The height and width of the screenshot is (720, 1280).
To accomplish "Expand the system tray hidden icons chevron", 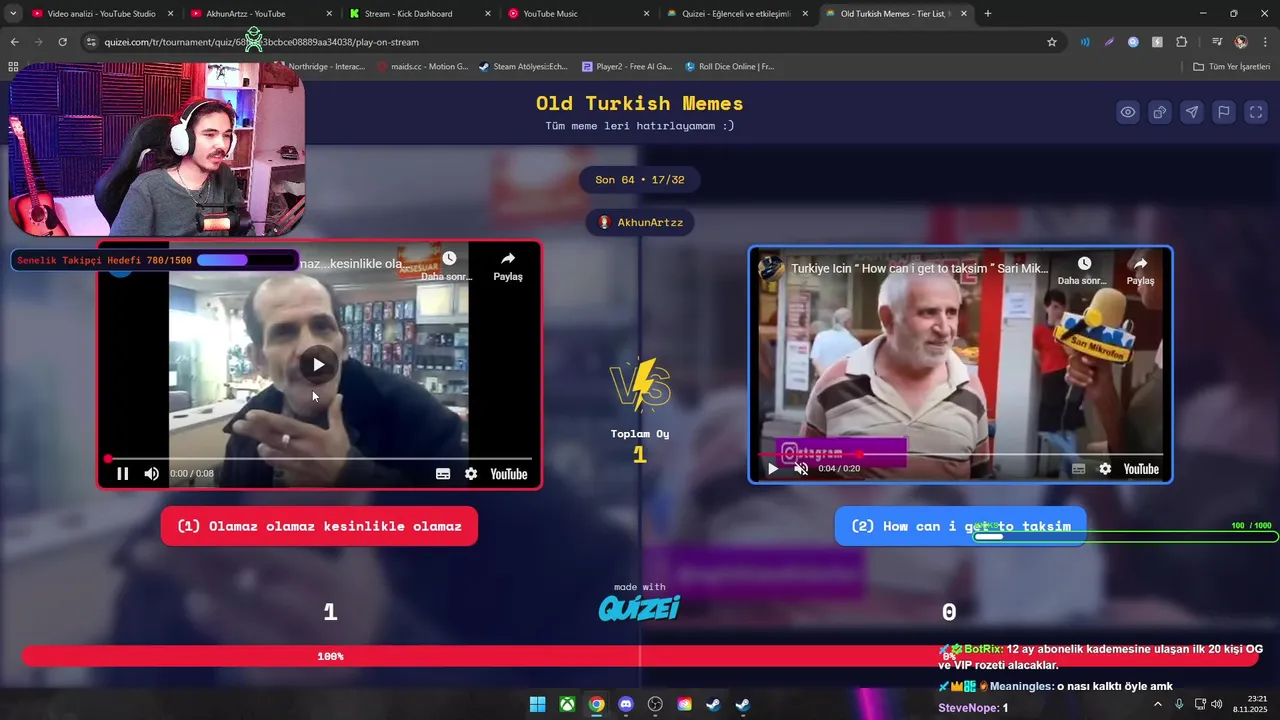I will [1158, 704].
